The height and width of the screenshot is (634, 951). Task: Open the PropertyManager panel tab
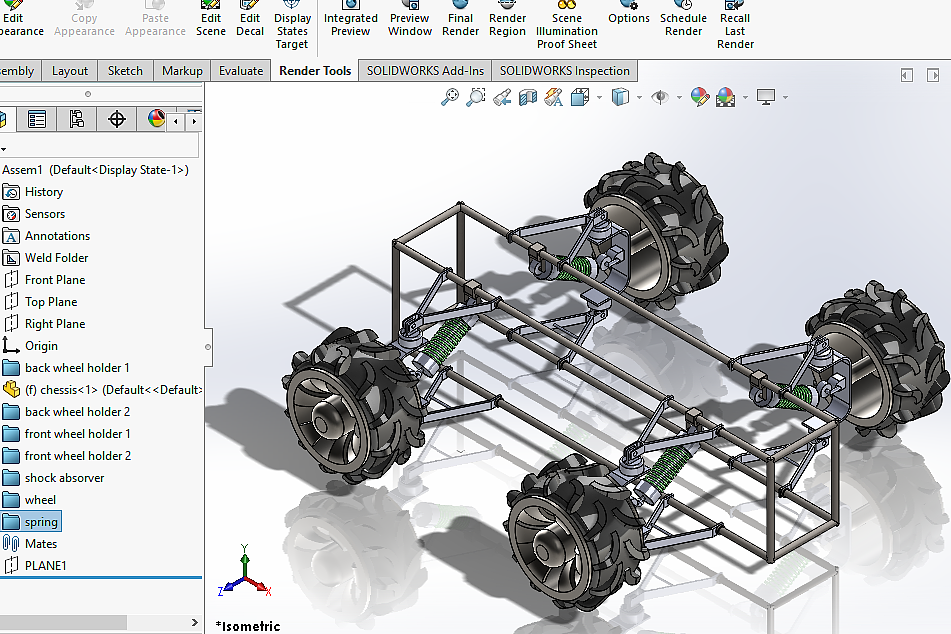37,120
